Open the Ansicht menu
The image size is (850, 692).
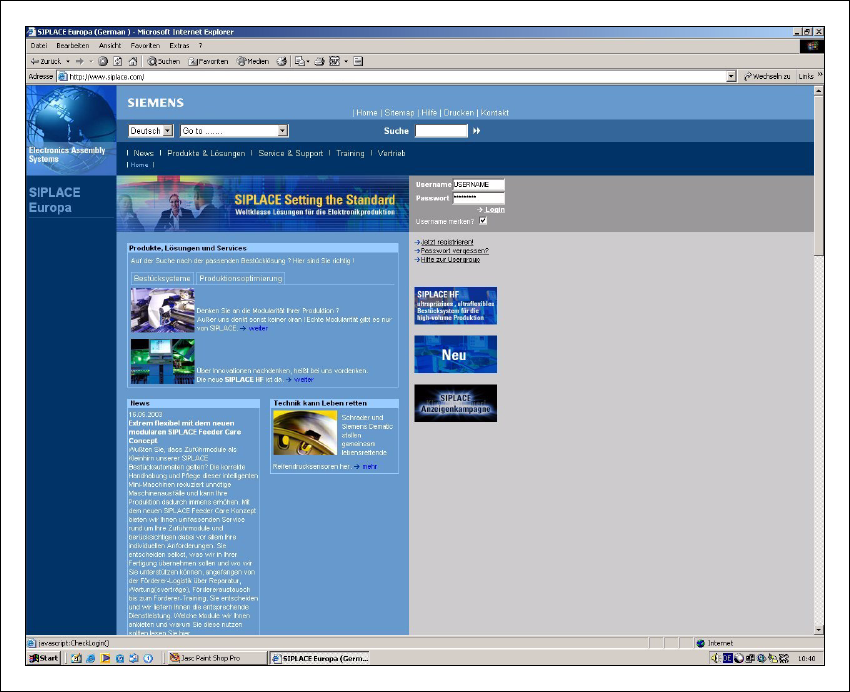110,46
